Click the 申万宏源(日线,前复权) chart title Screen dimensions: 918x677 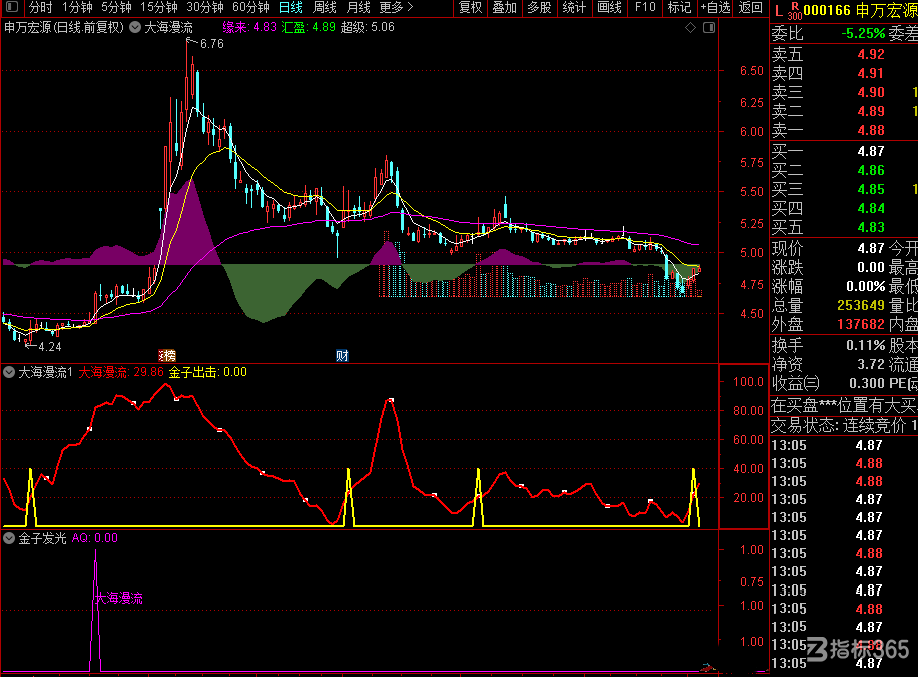pyautogui.click(x=64, y=27)
